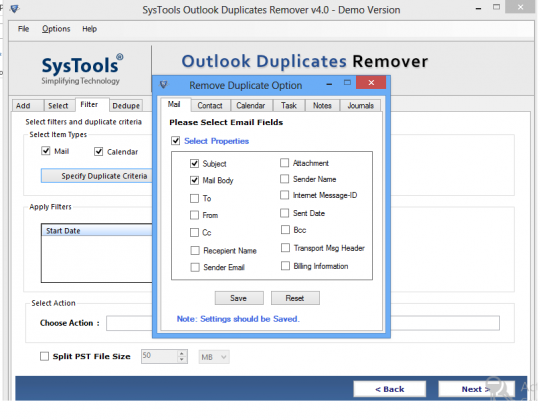Screen dimensions: 540x420
Task: Decrease split size with down stepper arrow
Action: [x=182, y=360]
